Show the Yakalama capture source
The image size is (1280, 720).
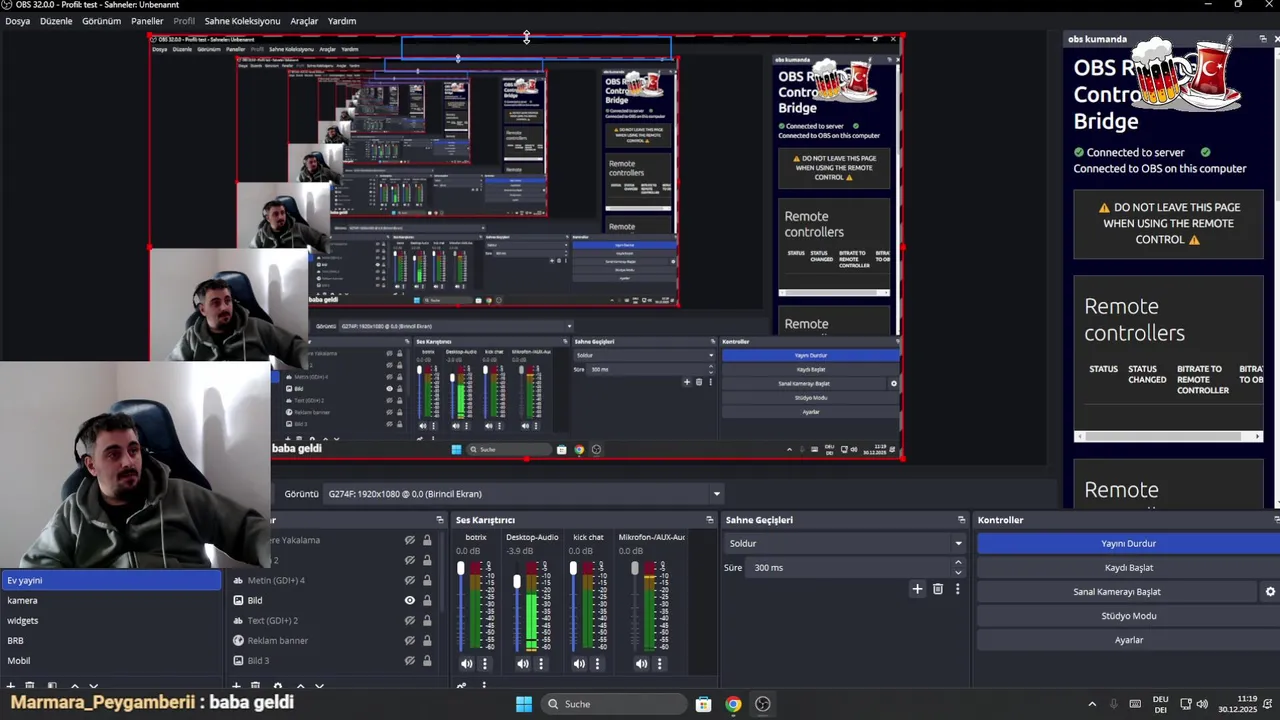coord(409,540)
